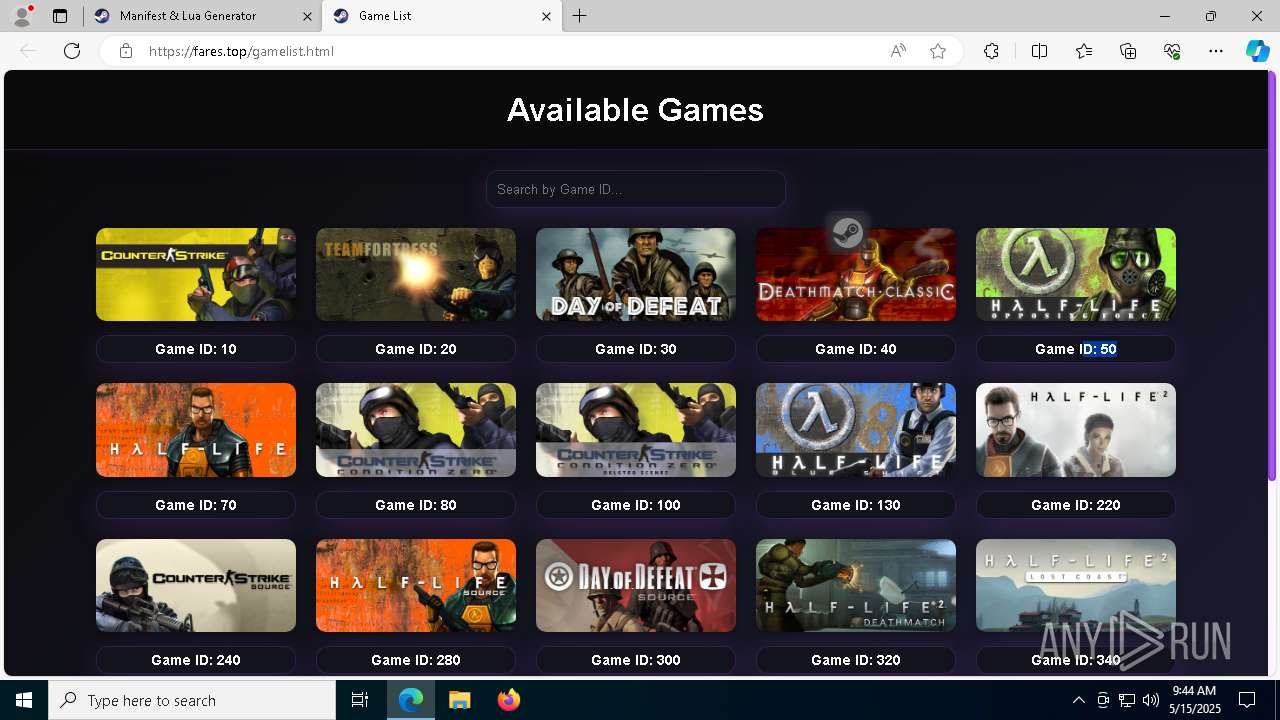
Task: Open Half-Life 2 game thumbnail
Action: coord(1076,430)
